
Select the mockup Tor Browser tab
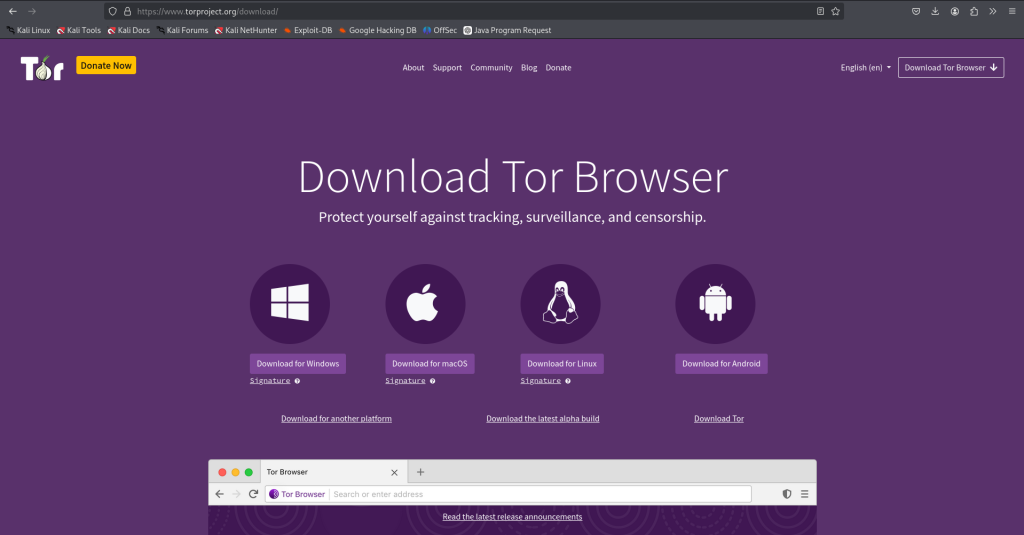click(x=334, y=472)
